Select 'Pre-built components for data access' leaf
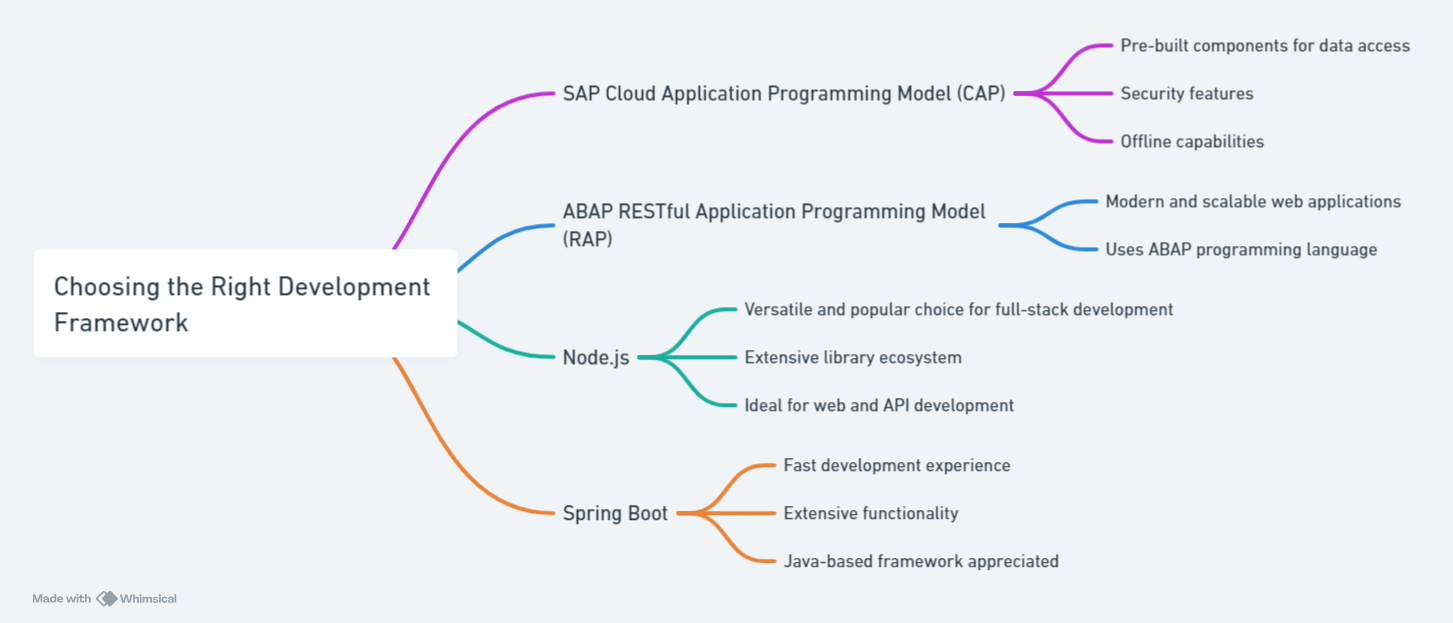The height and width of the screenshot is (623, 1453). coord(1264,46)
